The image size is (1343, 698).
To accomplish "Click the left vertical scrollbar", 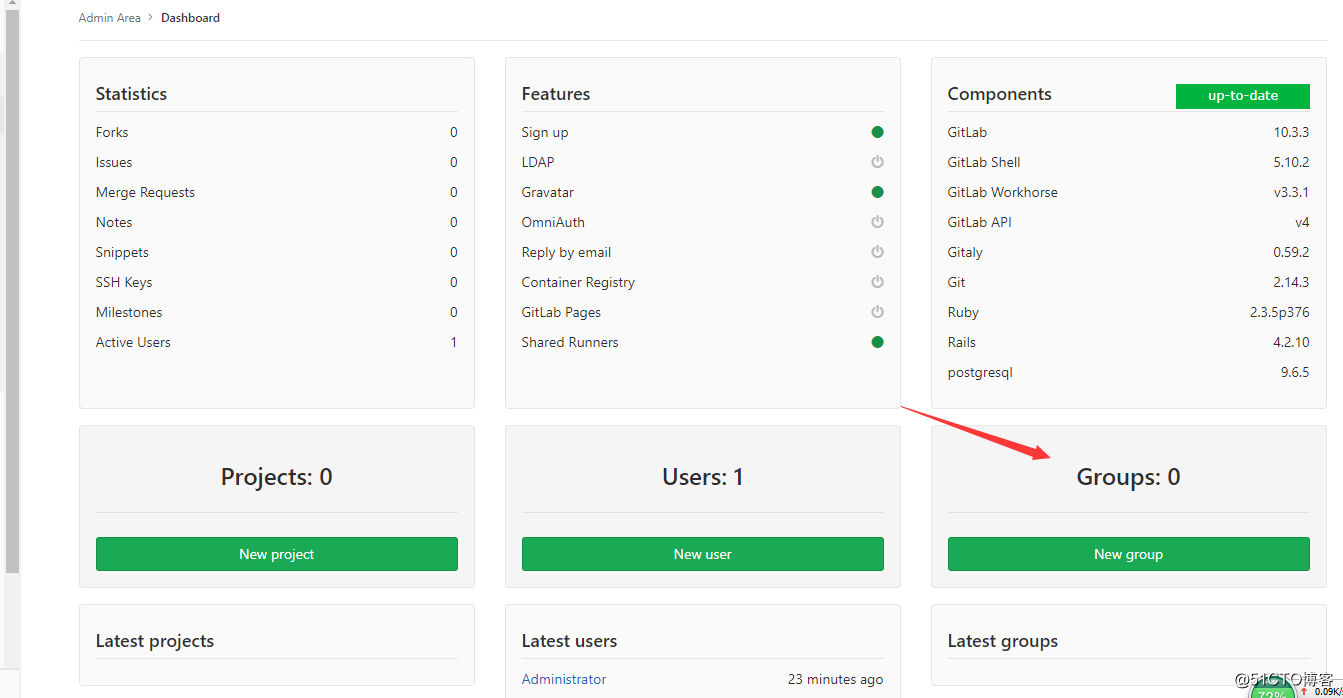I will coord(12,290).
